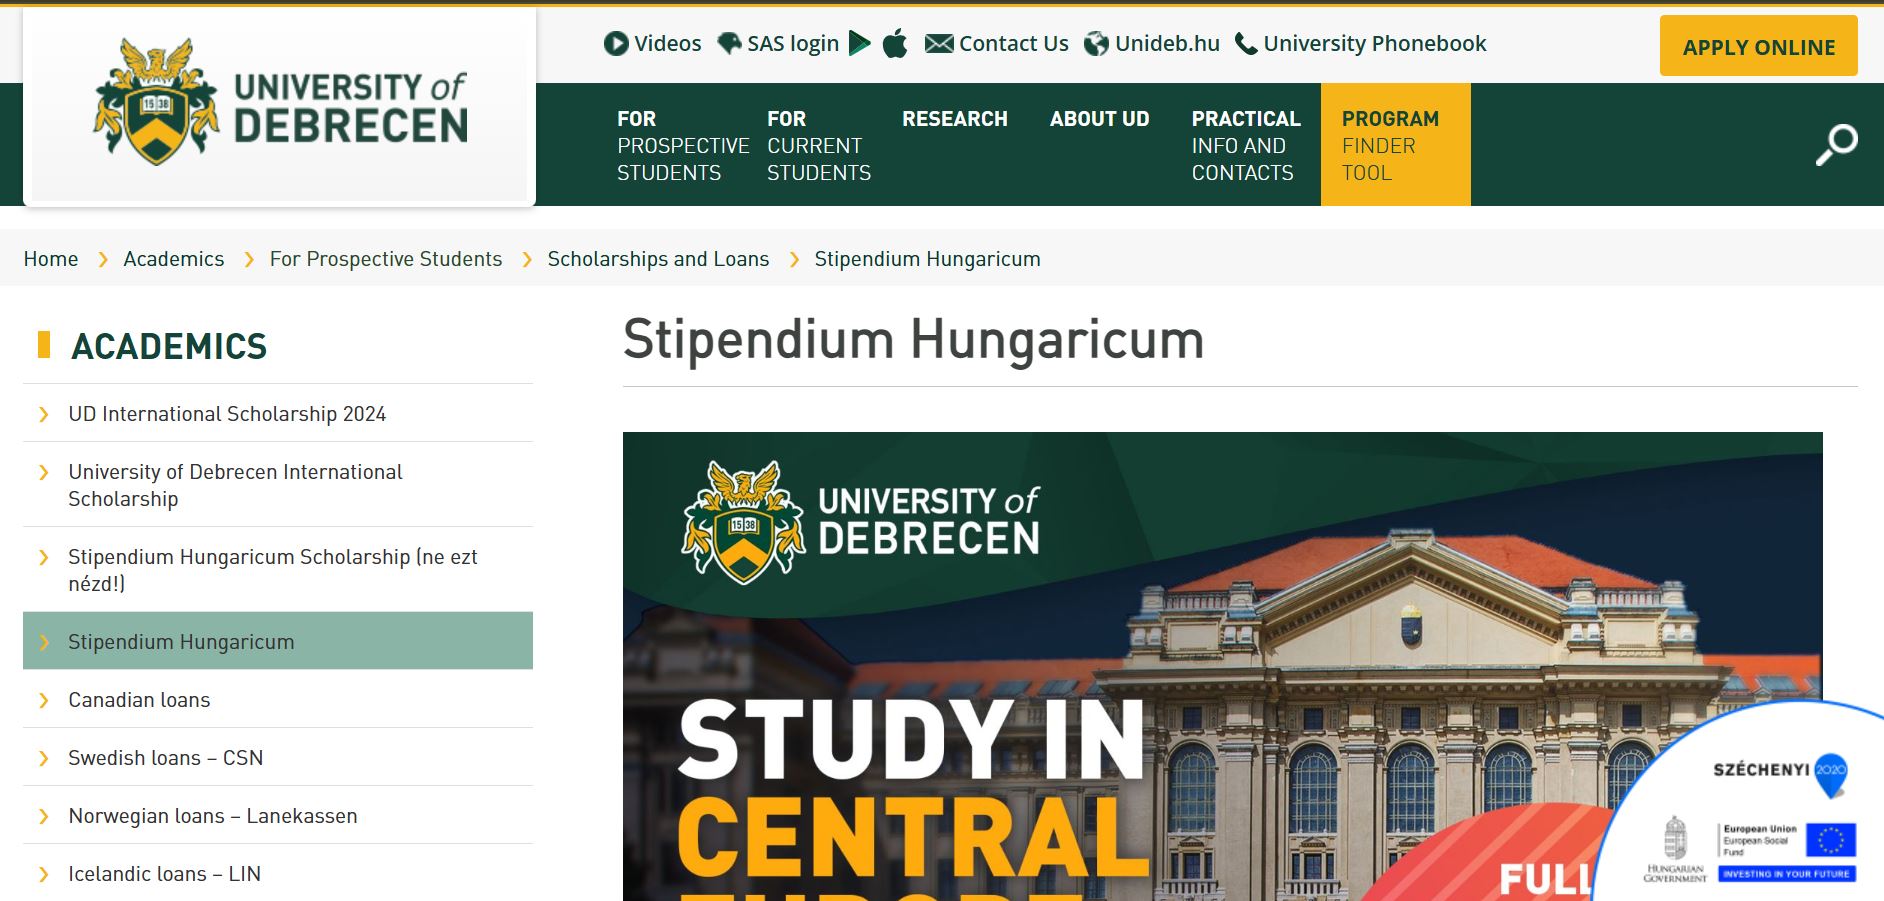Open the search magnifier icon
Screen dimensions: 1884x901
(x=1836, y=145)
